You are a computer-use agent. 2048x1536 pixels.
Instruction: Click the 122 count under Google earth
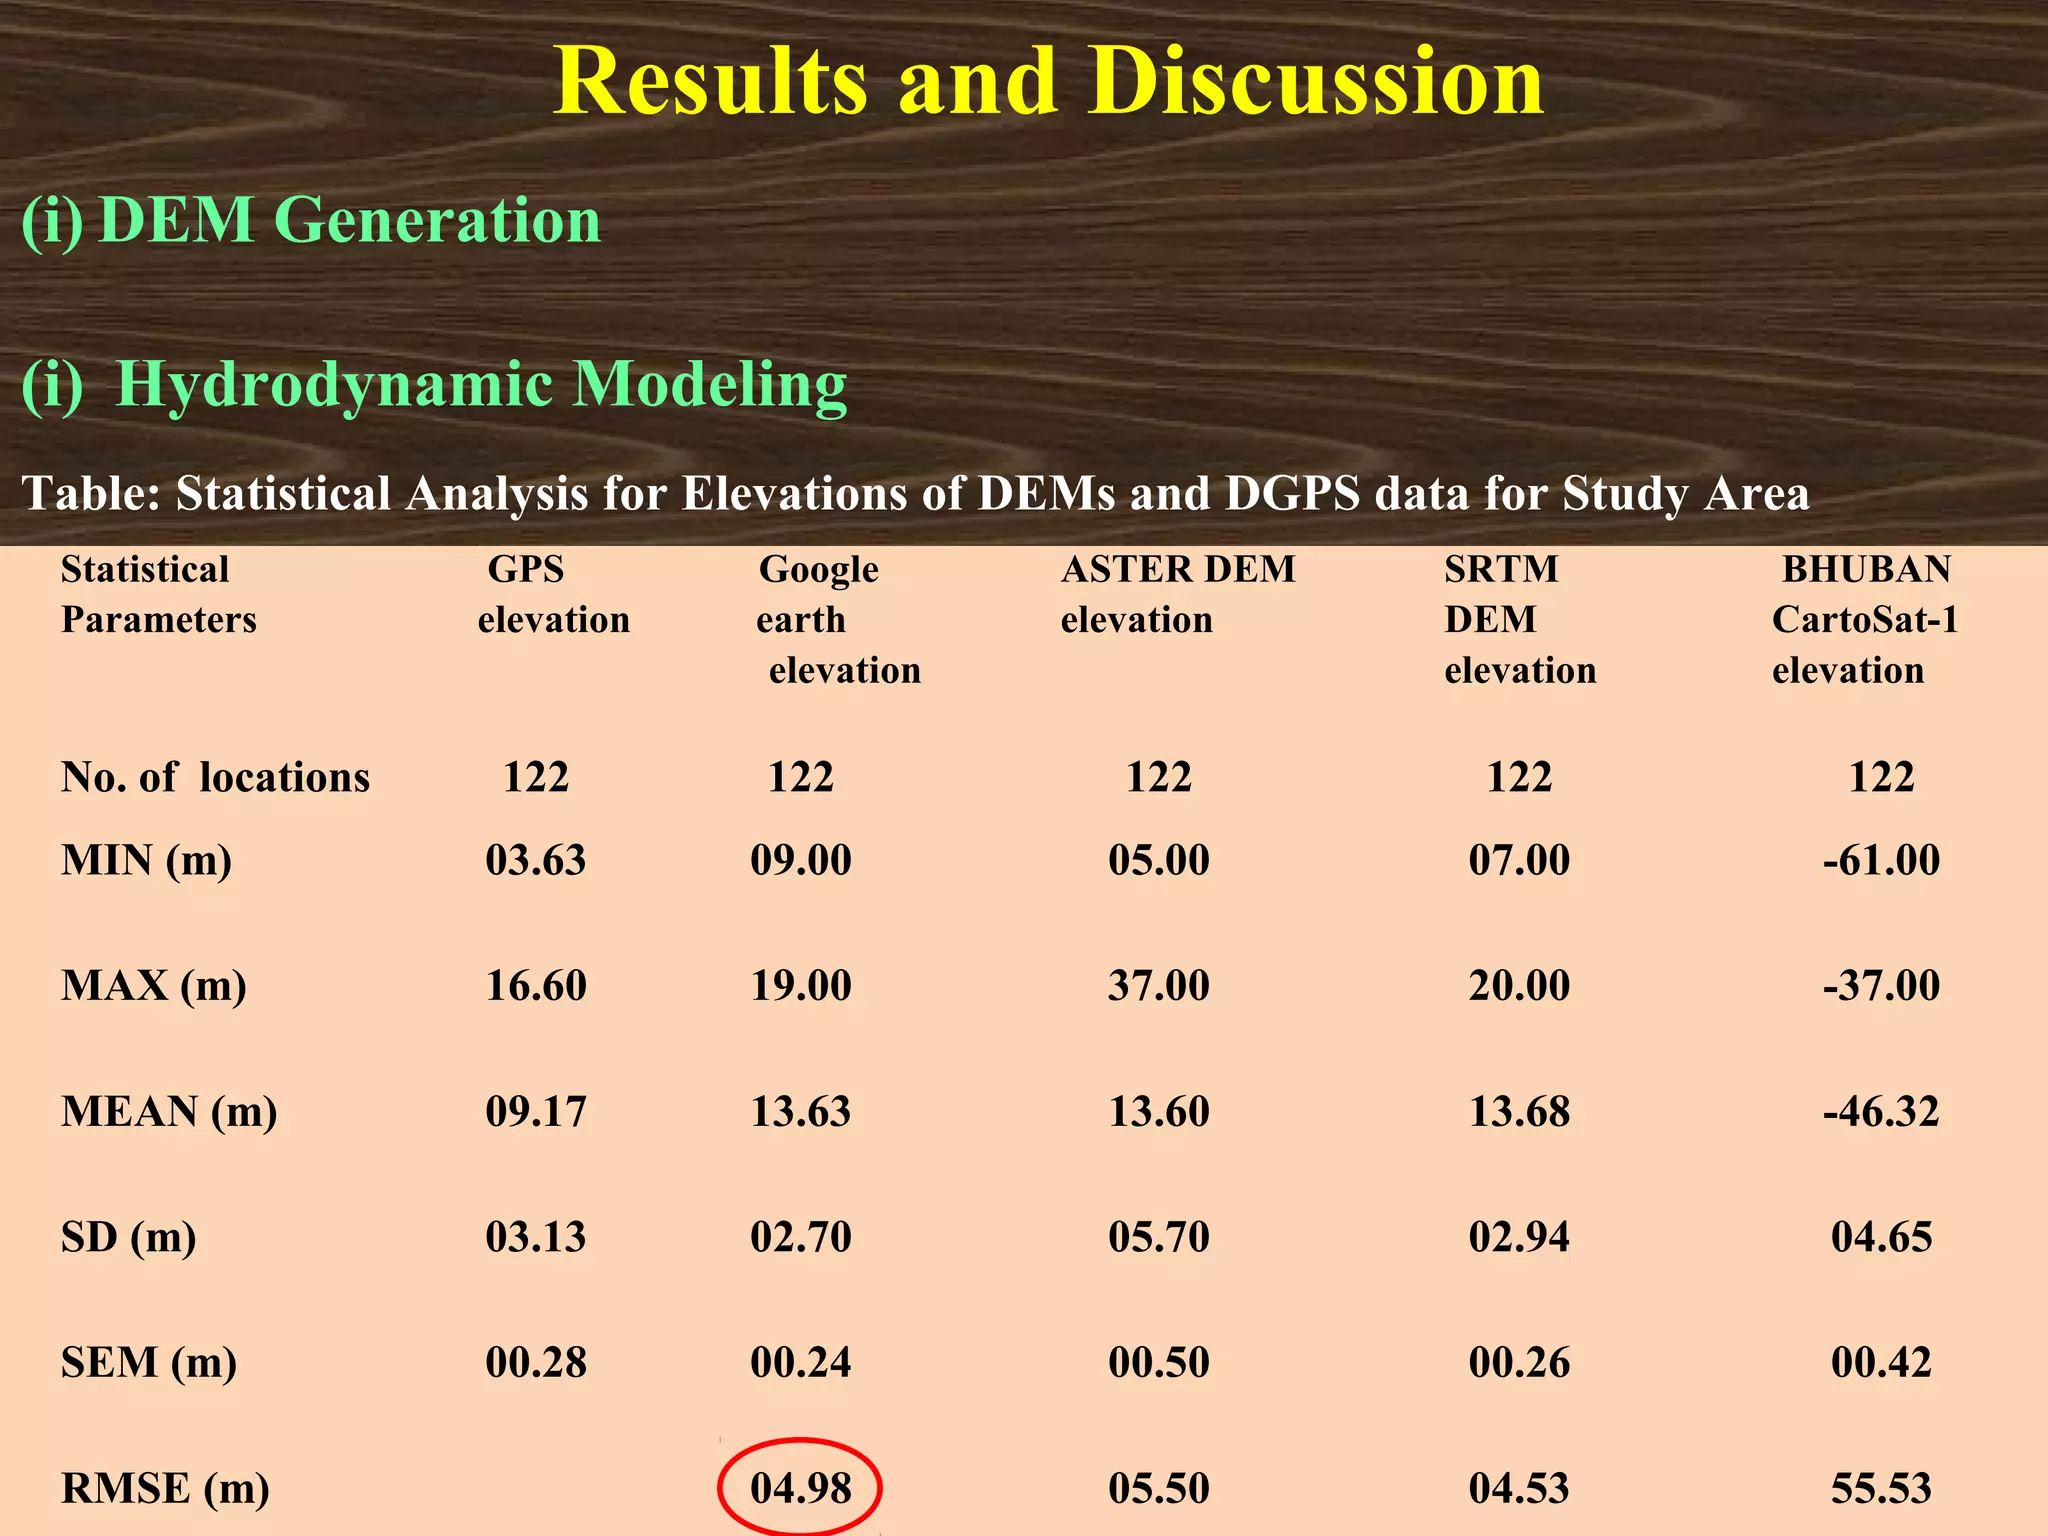(801, 778)
